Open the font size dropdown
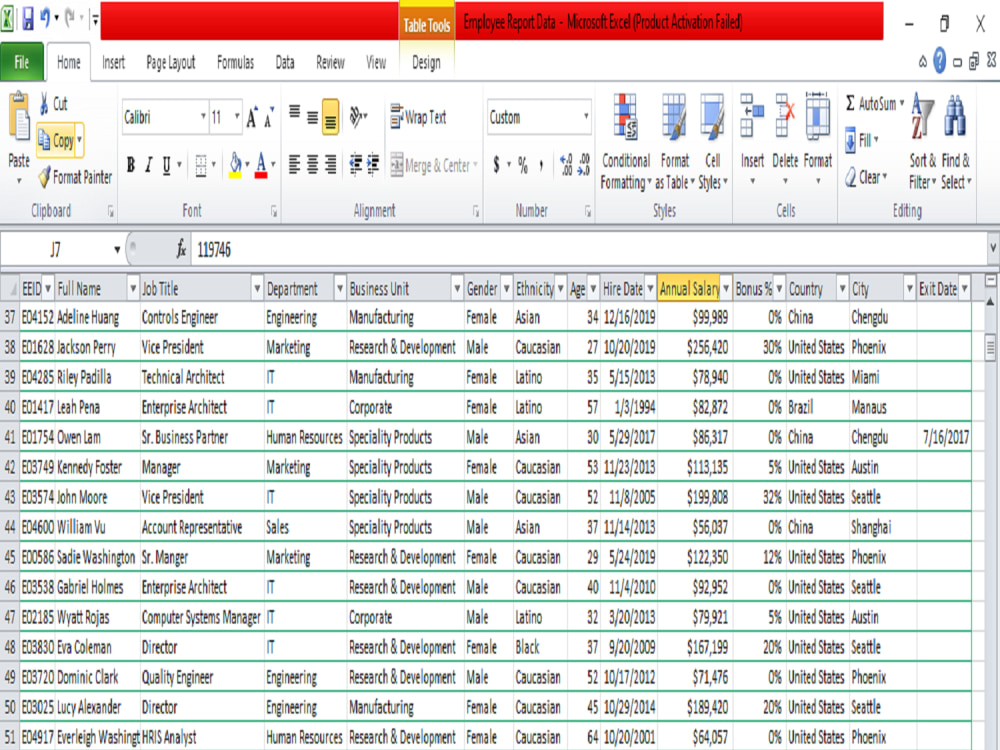This screenshot has width=1000, height=750. pos(237,117)
